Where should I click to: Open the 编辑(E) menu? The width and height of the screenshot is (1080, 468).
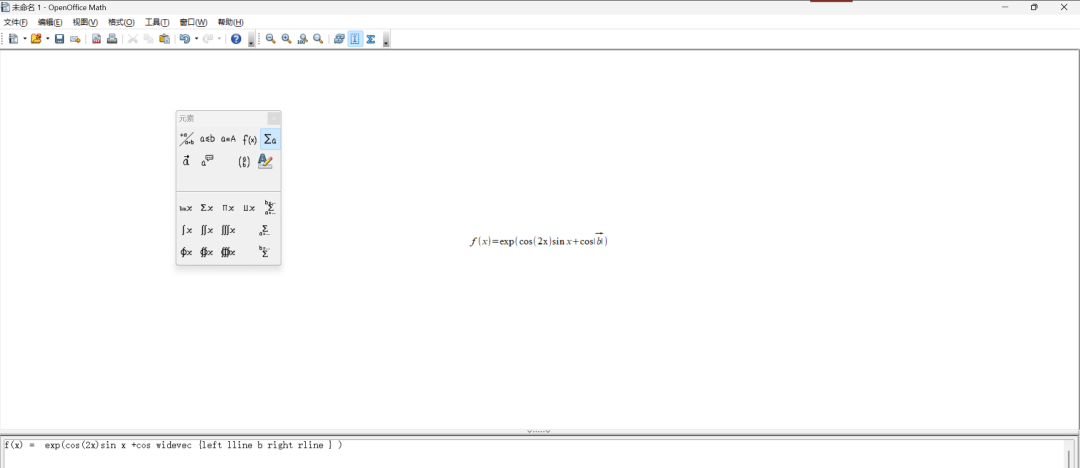pyautogui.click(x=50, y=23)
